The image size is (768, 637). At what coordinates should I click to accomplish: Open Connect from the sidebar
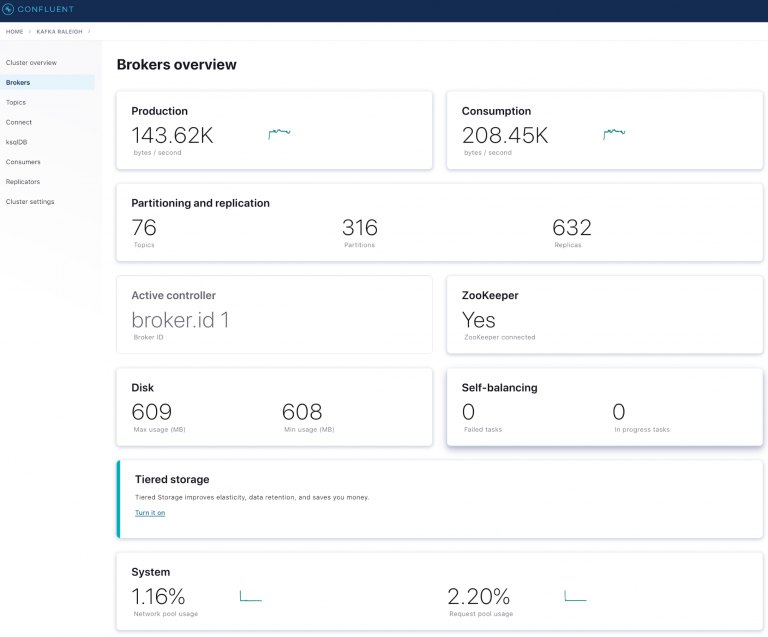pyautogui.click(x=19, y=122)
